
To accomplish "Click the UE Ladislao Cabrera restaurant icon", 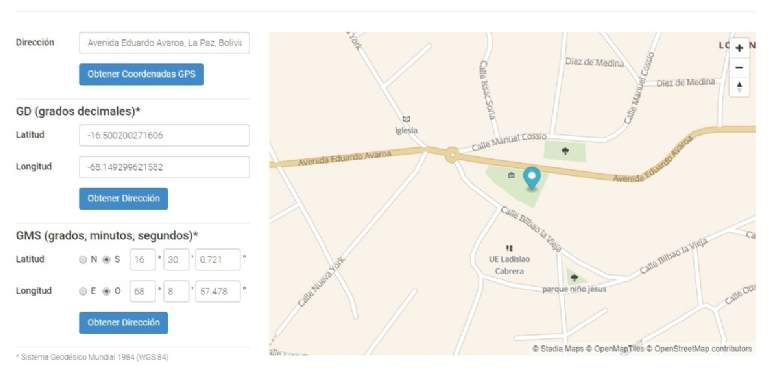I will [509, 249].
